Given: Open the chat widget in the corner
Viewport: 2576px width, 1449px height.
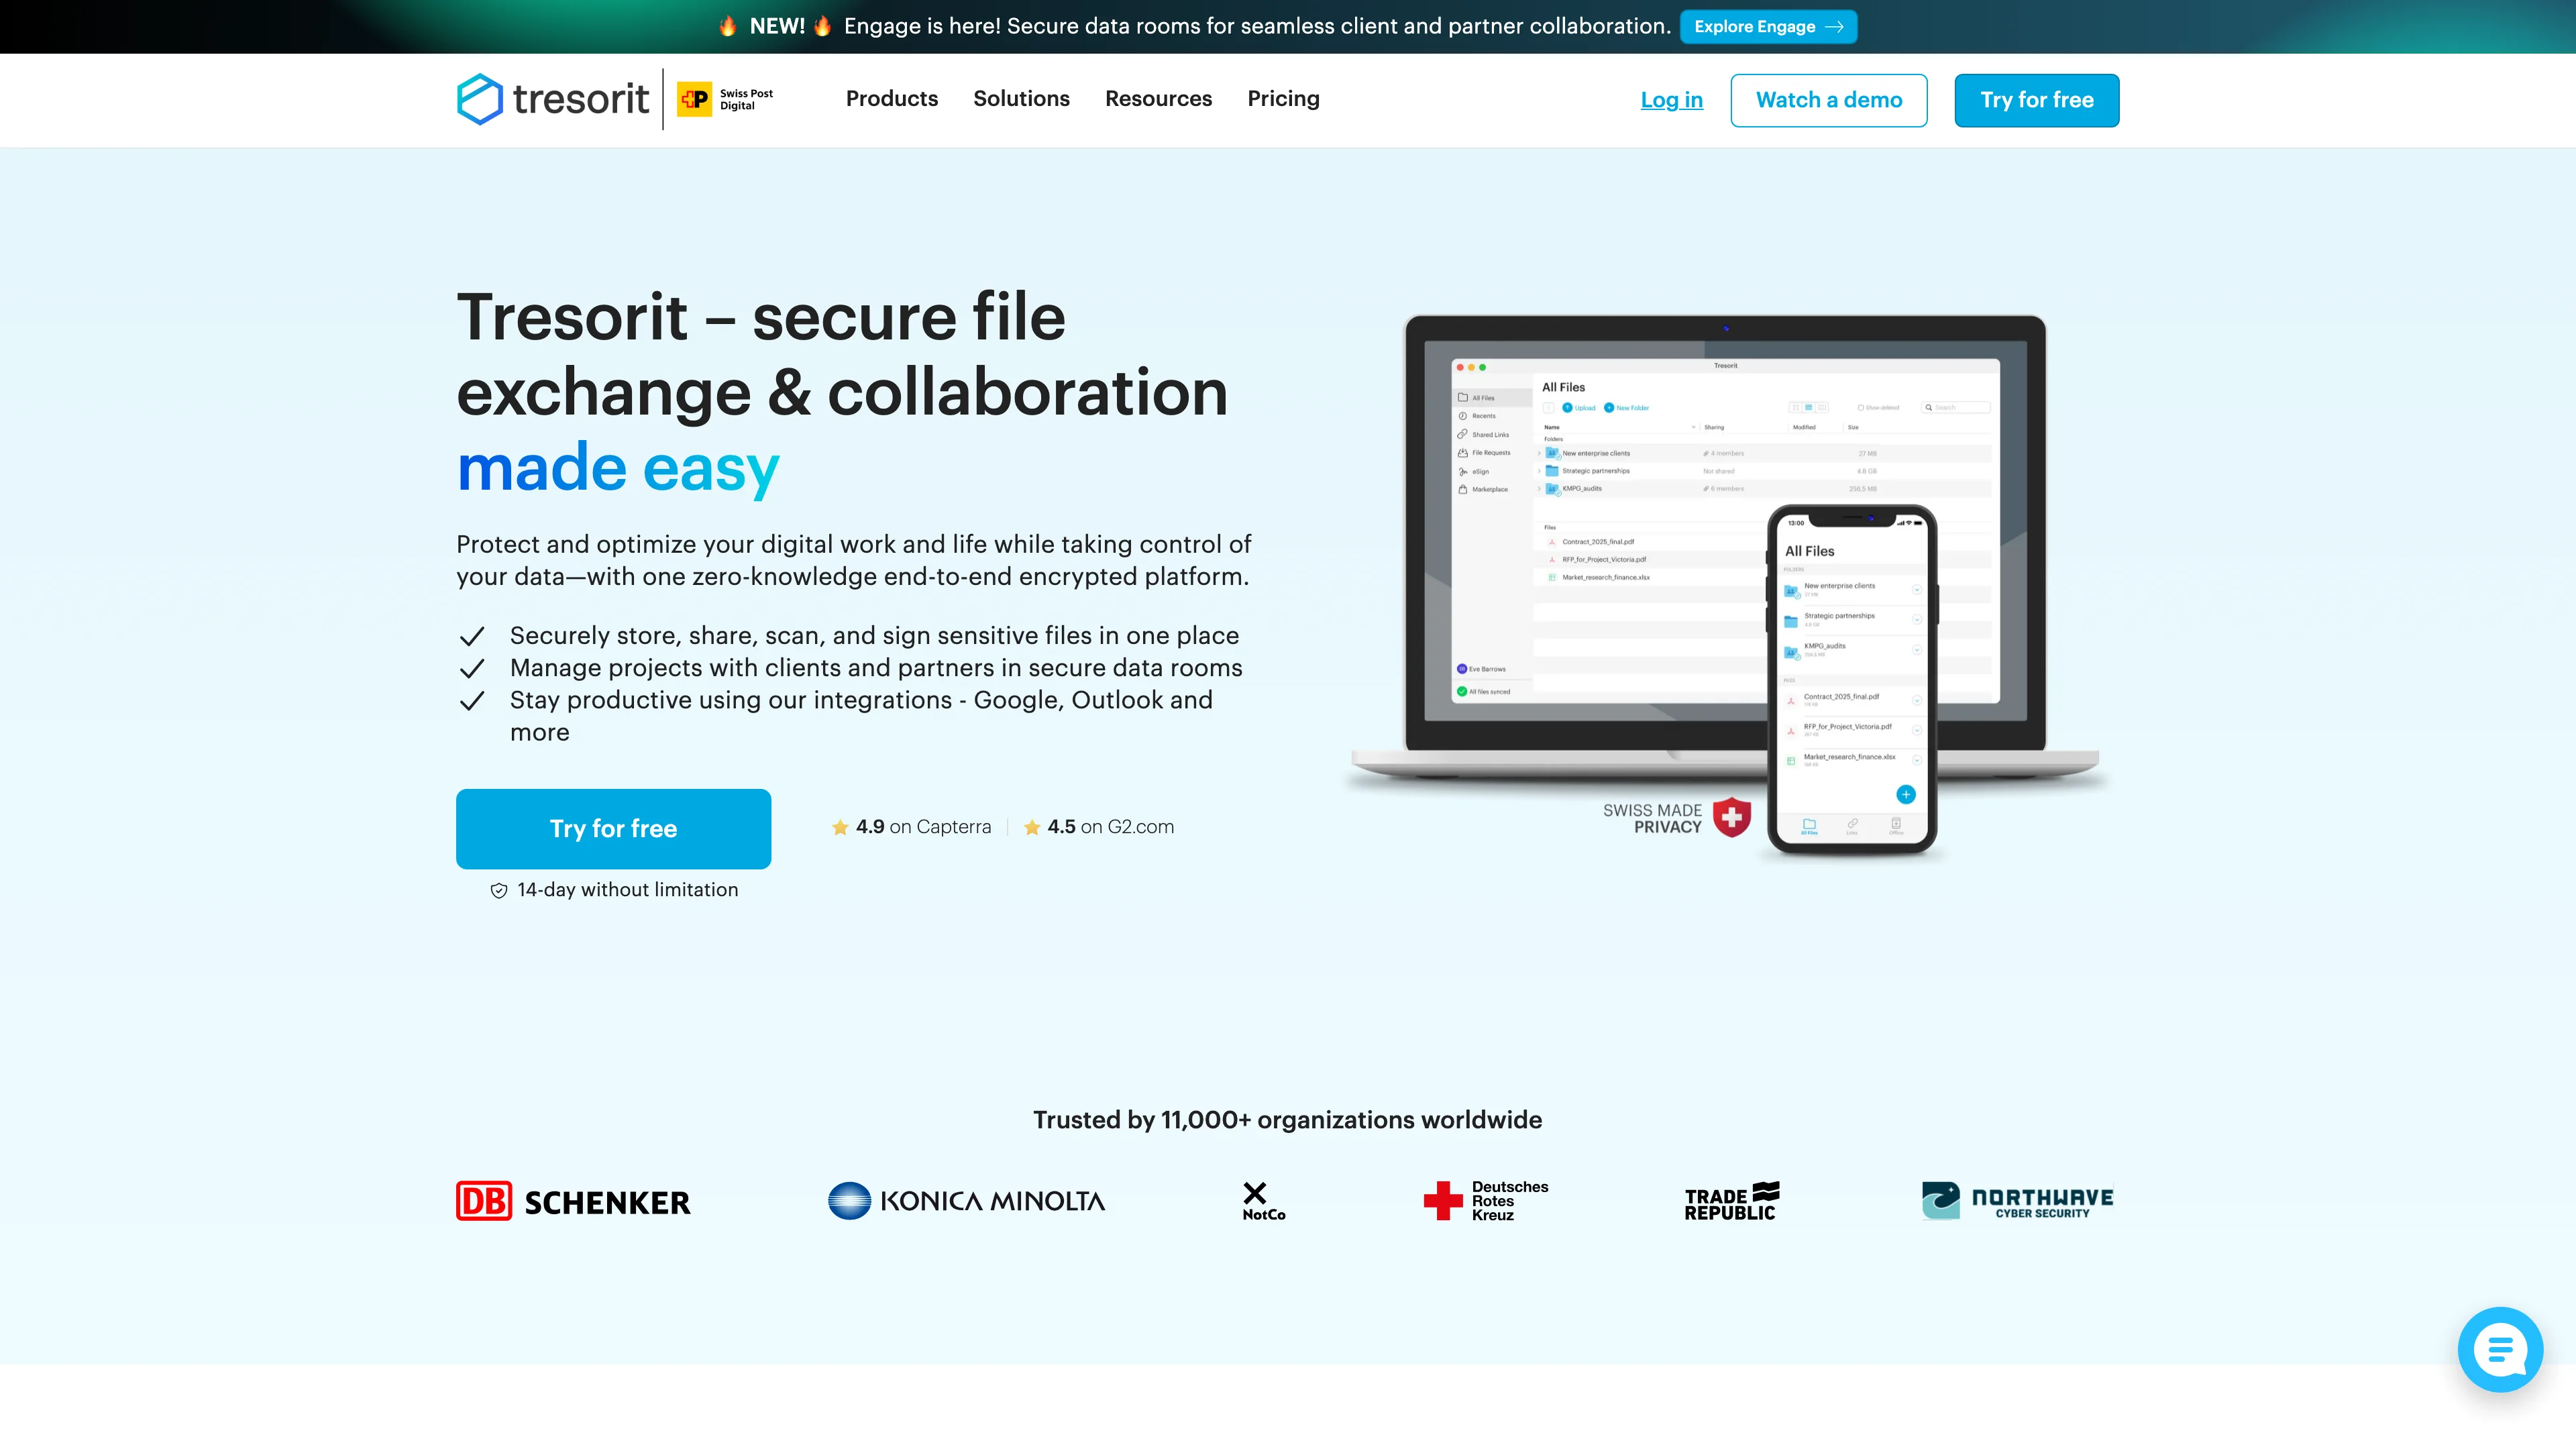Looking at the screenshot, I should [2500, 1349].
